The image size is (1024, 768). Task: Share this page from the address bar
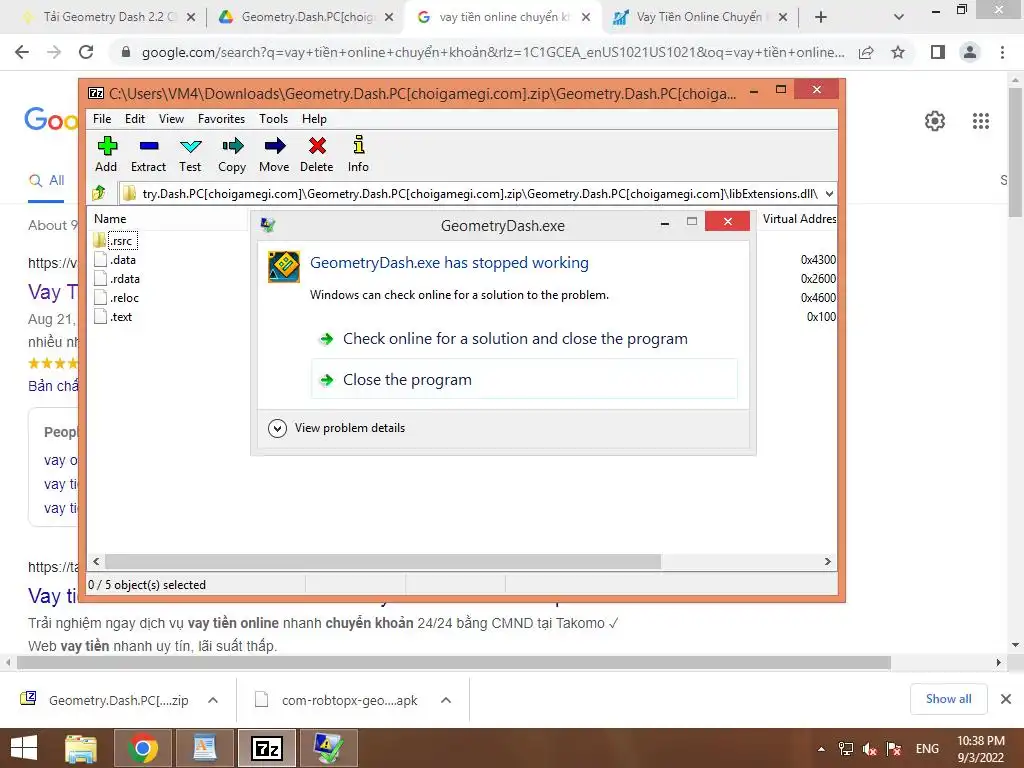click(866, 52)
